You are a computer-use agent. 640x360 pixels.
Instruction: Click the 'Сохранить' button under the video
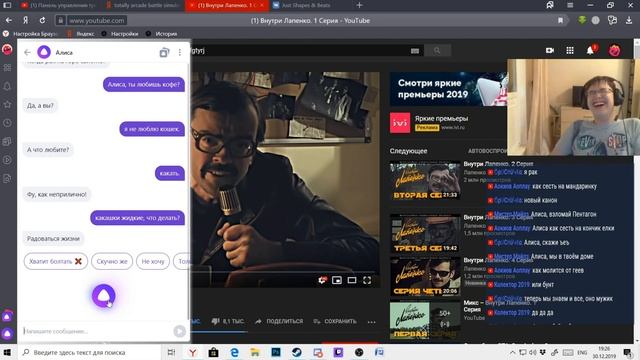[335, 321]
